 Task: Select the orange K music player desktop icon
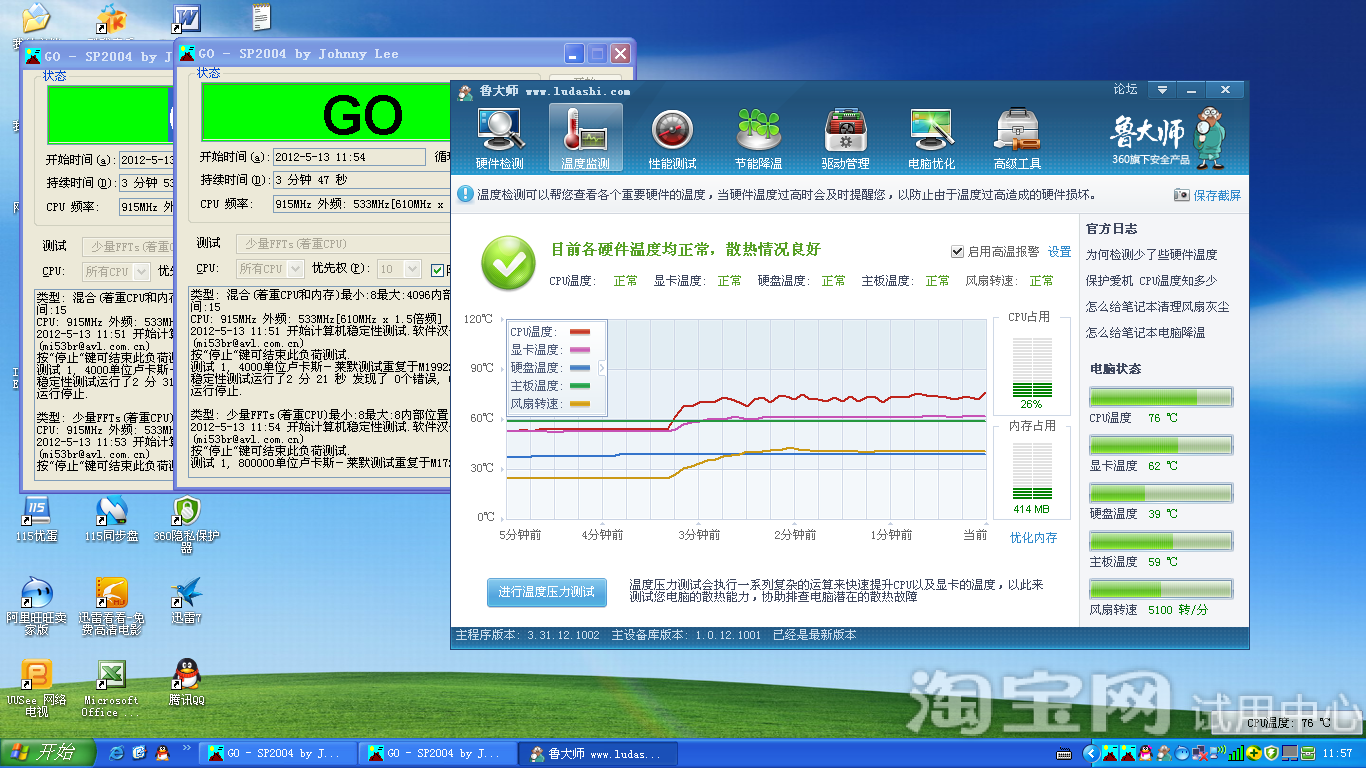tap(111, 17)
